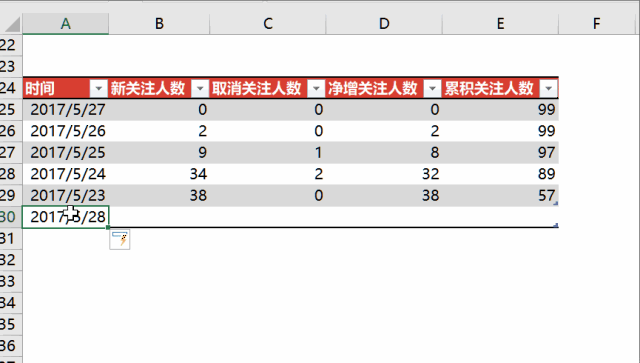Select column C header
The width and height of the screenshot is (640, 363).
(x=268, y=24)
